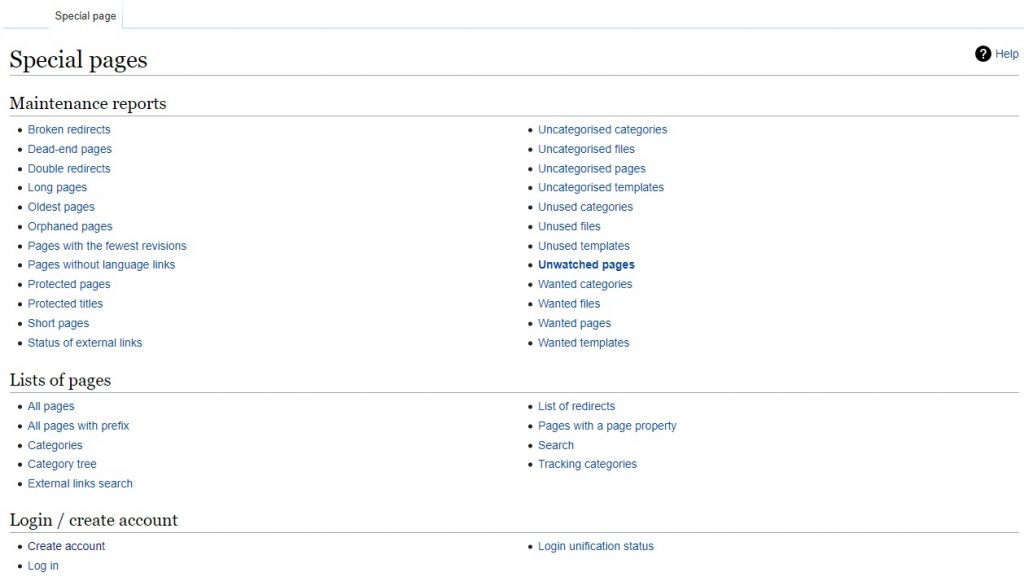Open the Create account page
The width and height of the screenshot is (1024, 581).
(x=66, y=546)
